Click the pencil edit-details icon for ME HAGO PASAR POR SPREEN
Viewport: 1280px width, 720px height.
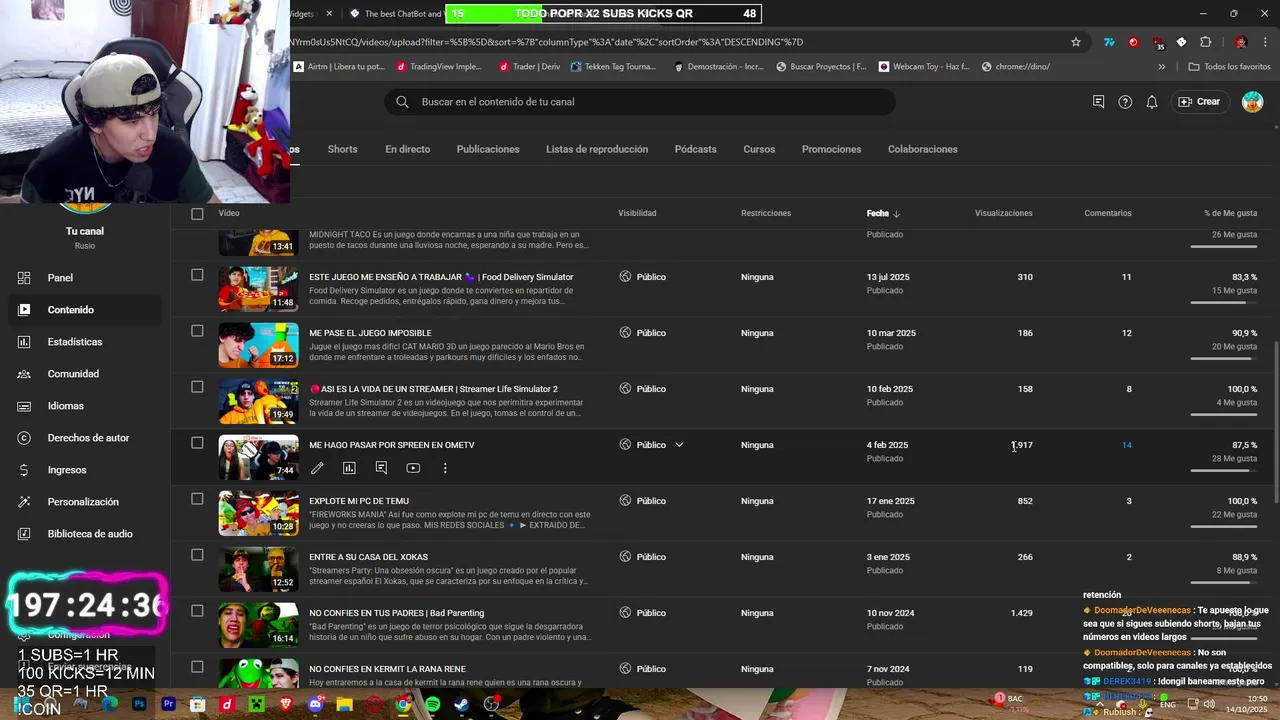point(317,468)
